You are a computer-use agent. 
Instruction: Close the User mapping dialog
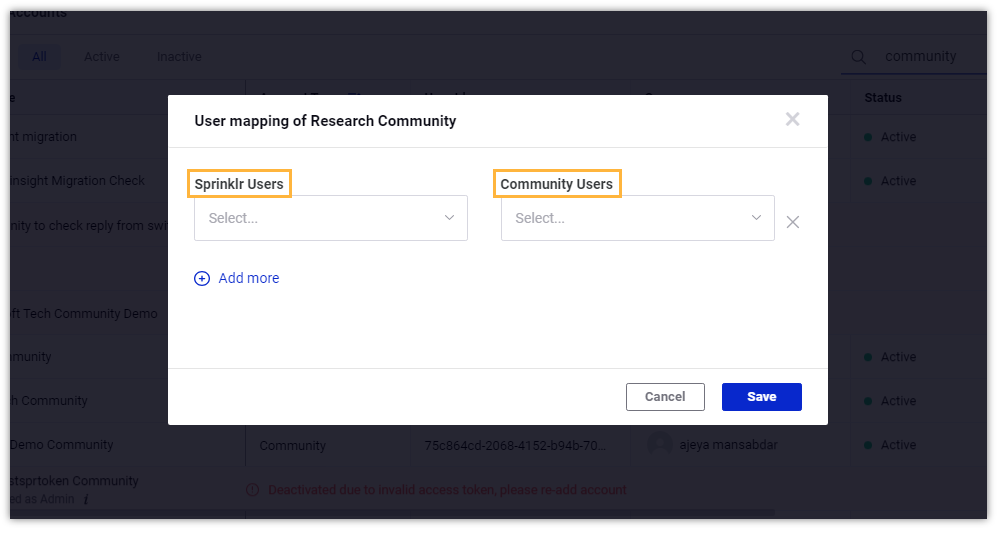point(792,119)
